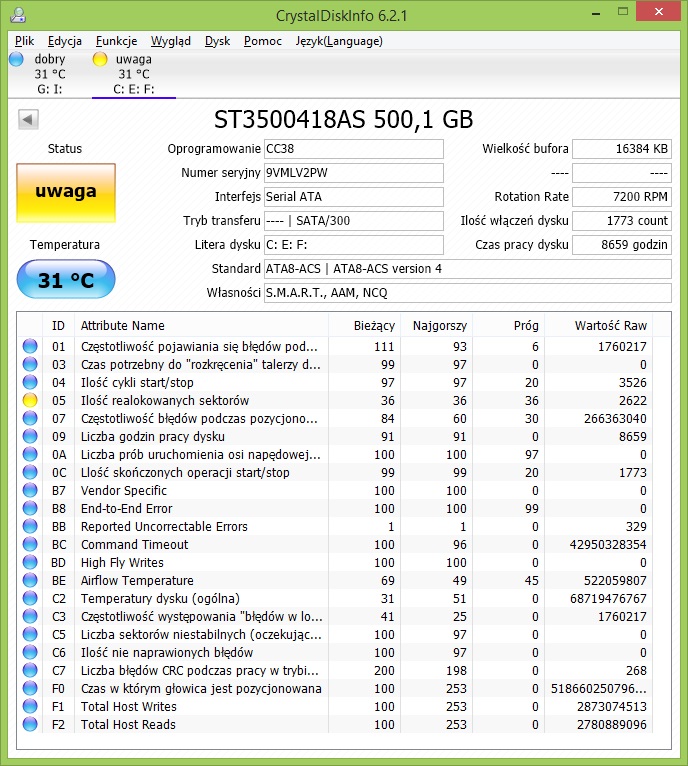The height and width of the screenshot is (766, 688).
Task: Click the status orb for Total Host Writes
Action: (x=30, y=706)
